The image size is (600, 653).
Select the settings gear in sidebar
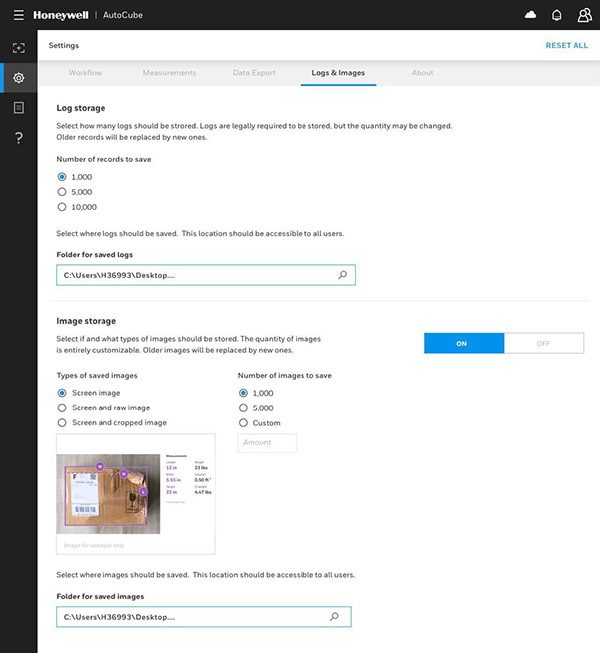point(19,78)
